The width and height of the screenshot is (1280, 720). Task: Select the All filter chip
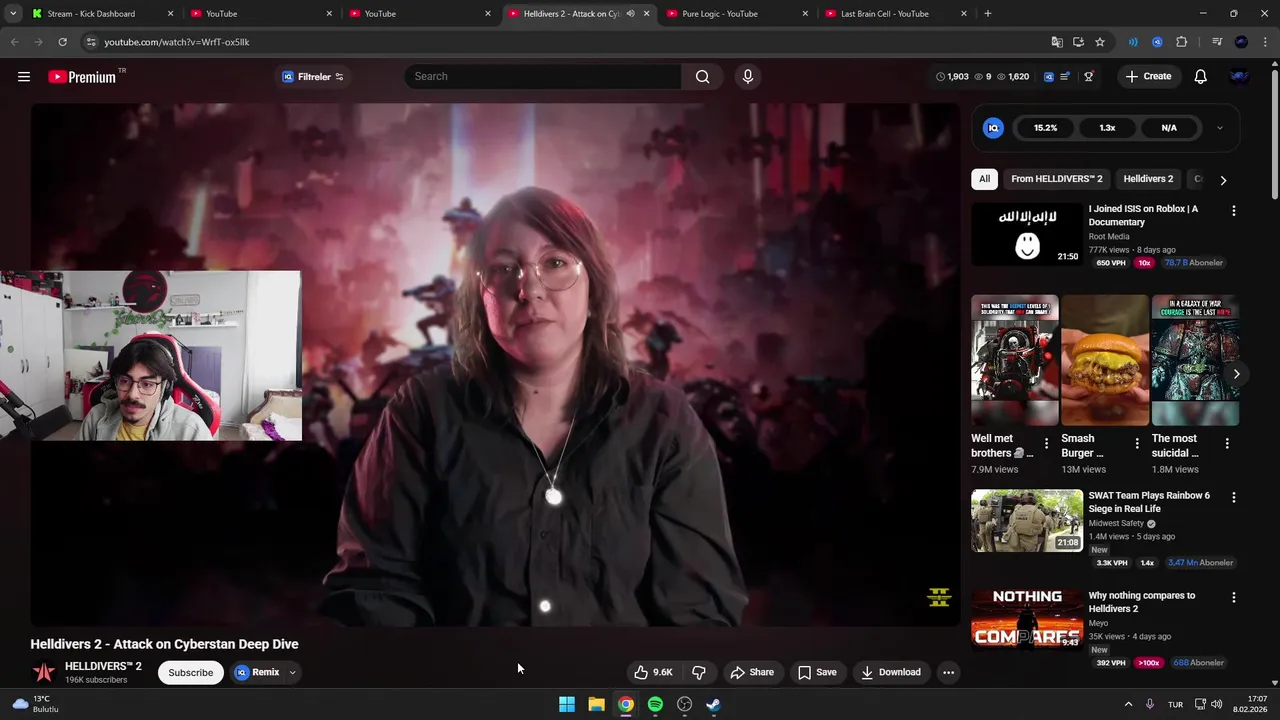984,179
